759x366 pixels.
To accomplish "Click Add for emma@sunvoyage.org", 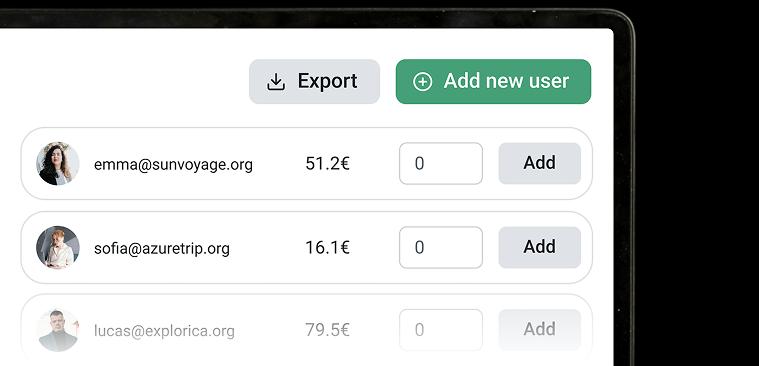I will (x=540, y=163).
